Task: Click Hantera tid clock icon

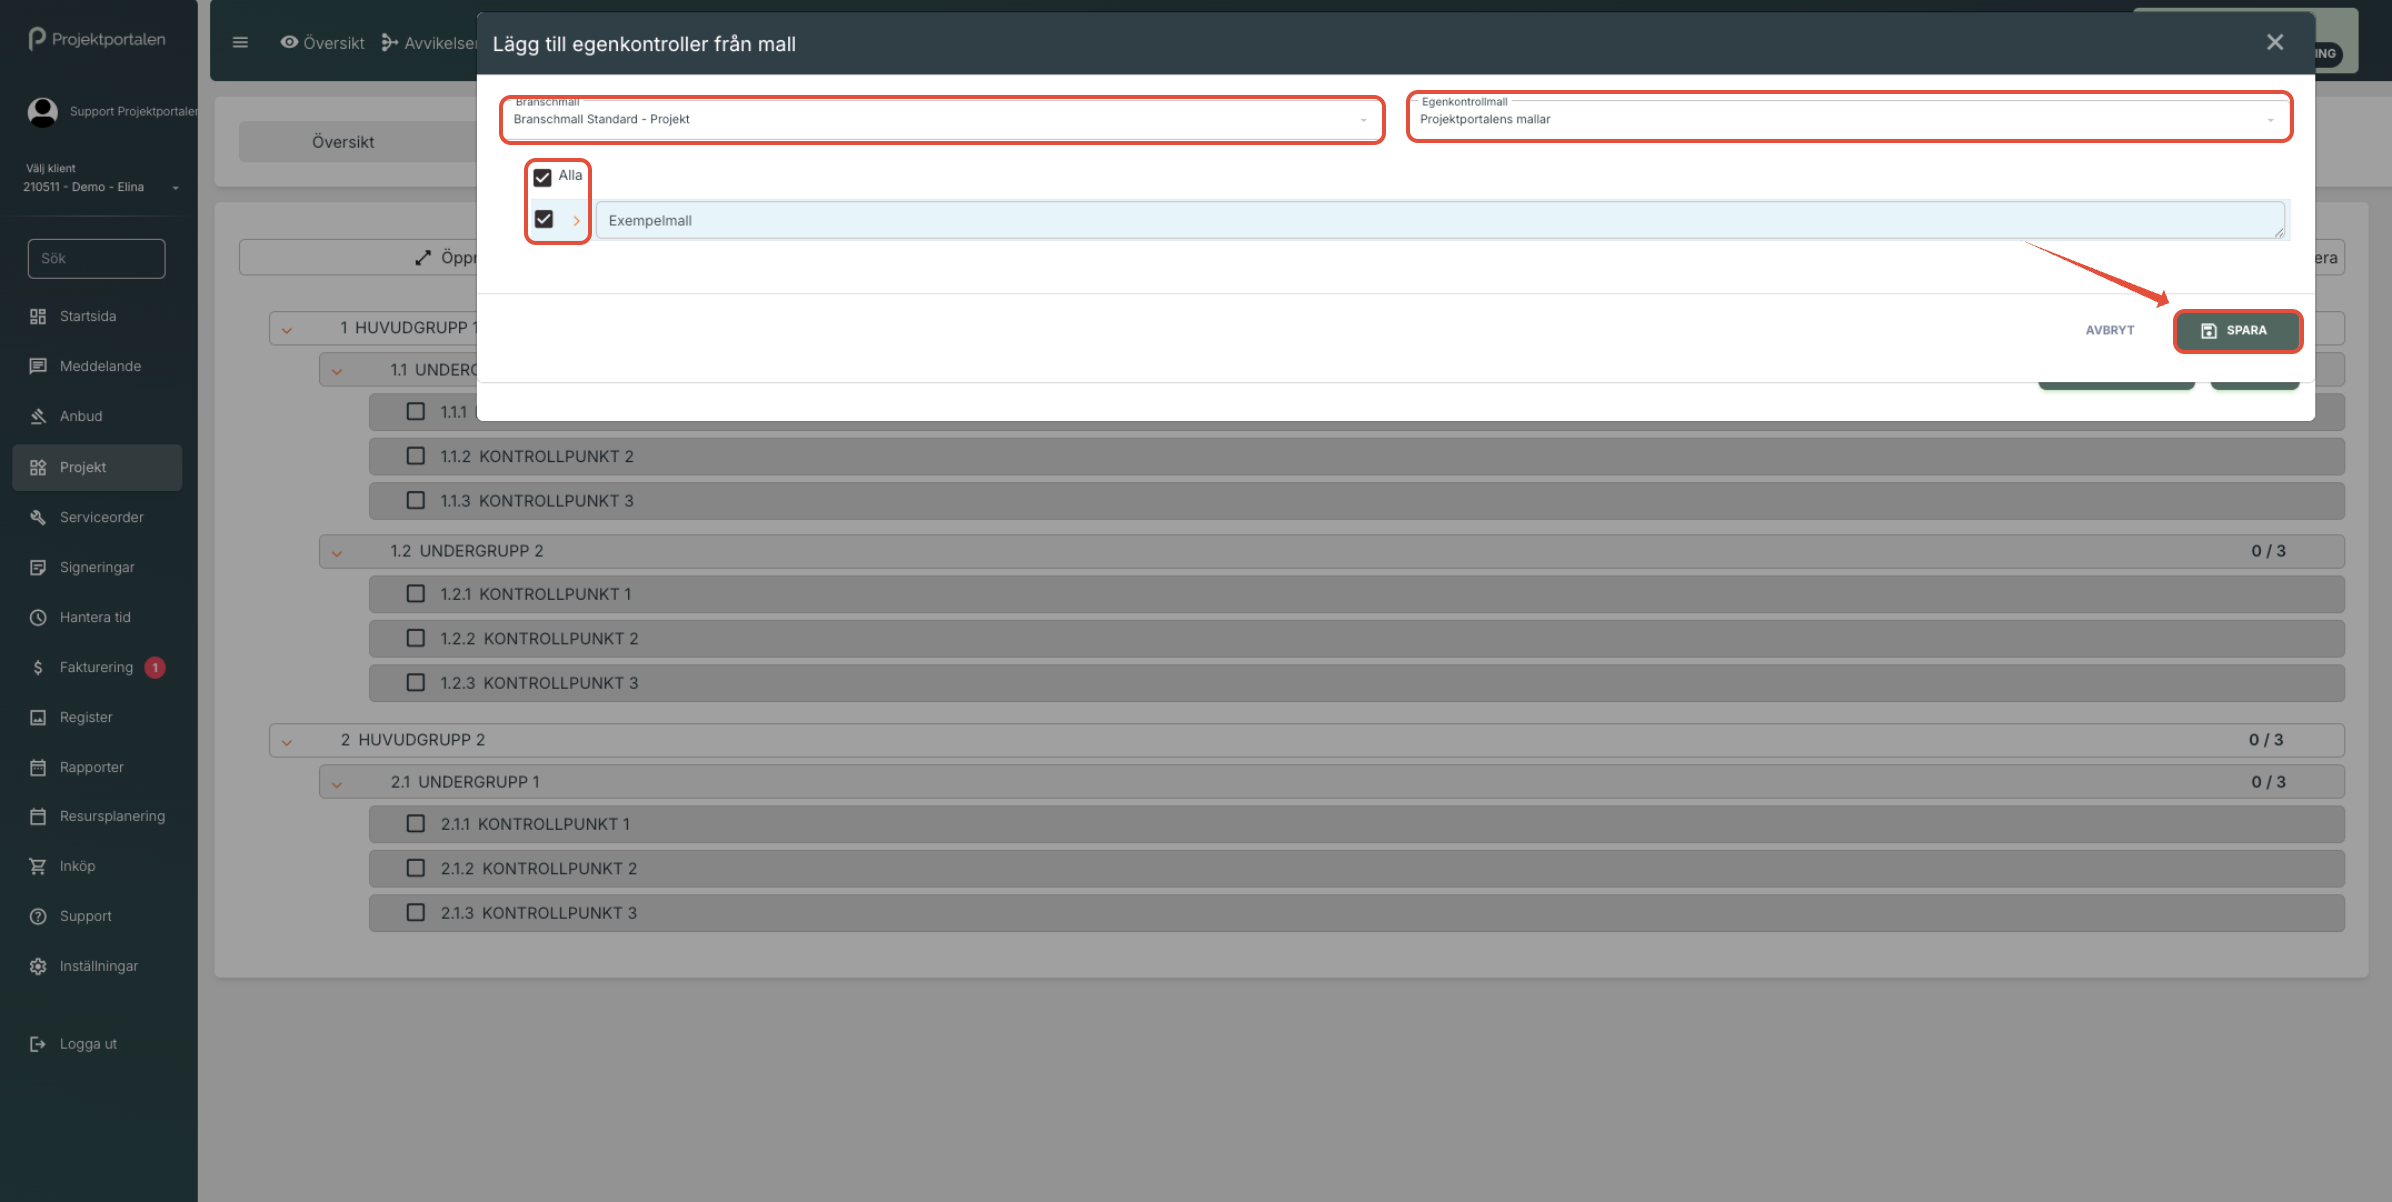Action: coord(38,617)
